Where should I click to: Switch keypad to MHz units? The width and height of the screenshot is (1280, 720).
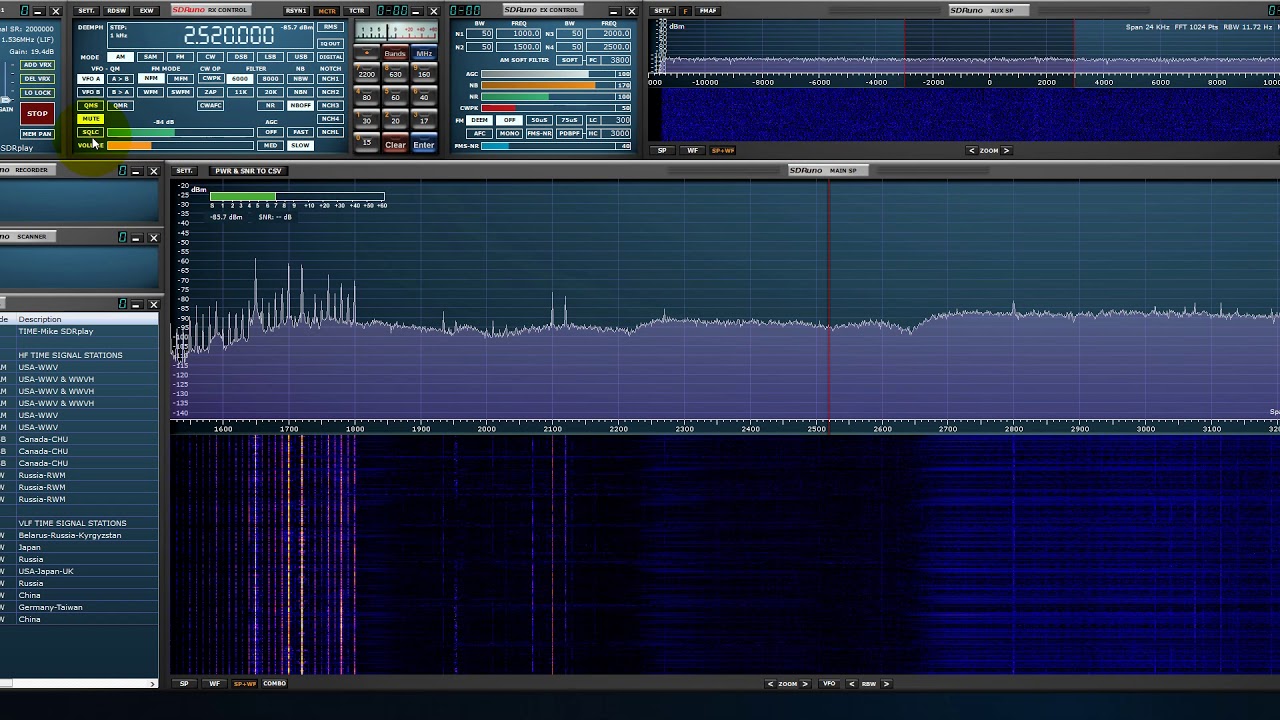(424, 53)
